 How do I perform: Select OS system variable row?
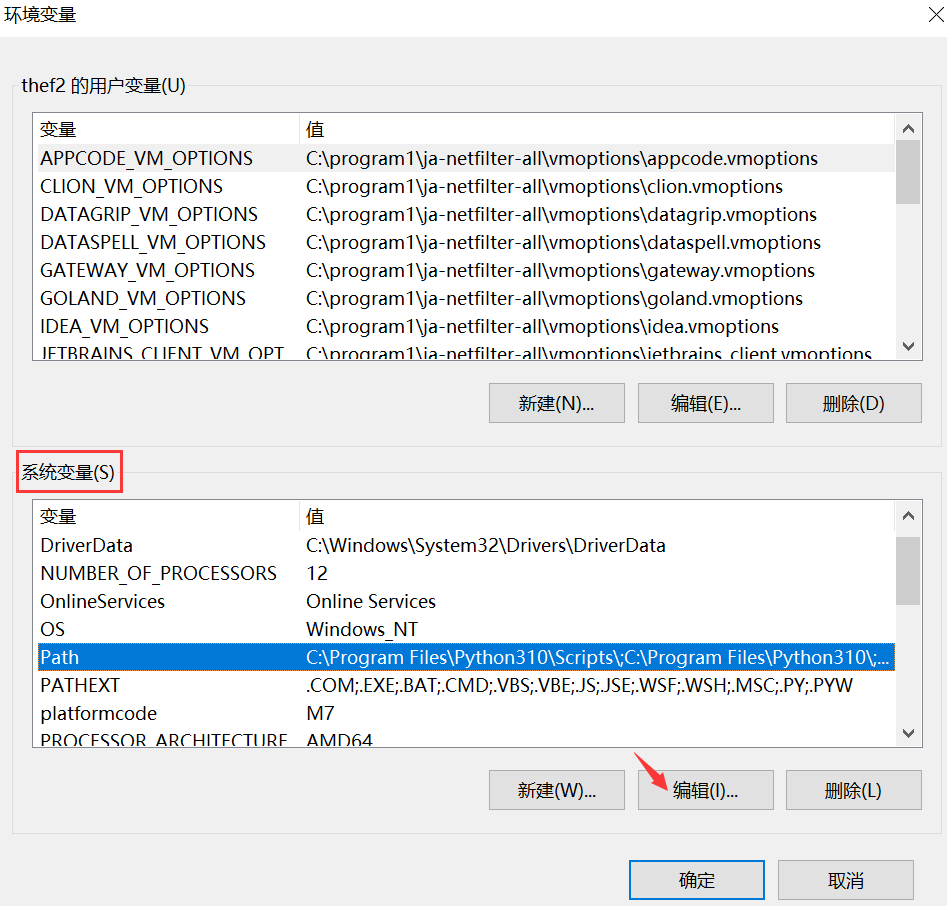(x=466, y=629)
